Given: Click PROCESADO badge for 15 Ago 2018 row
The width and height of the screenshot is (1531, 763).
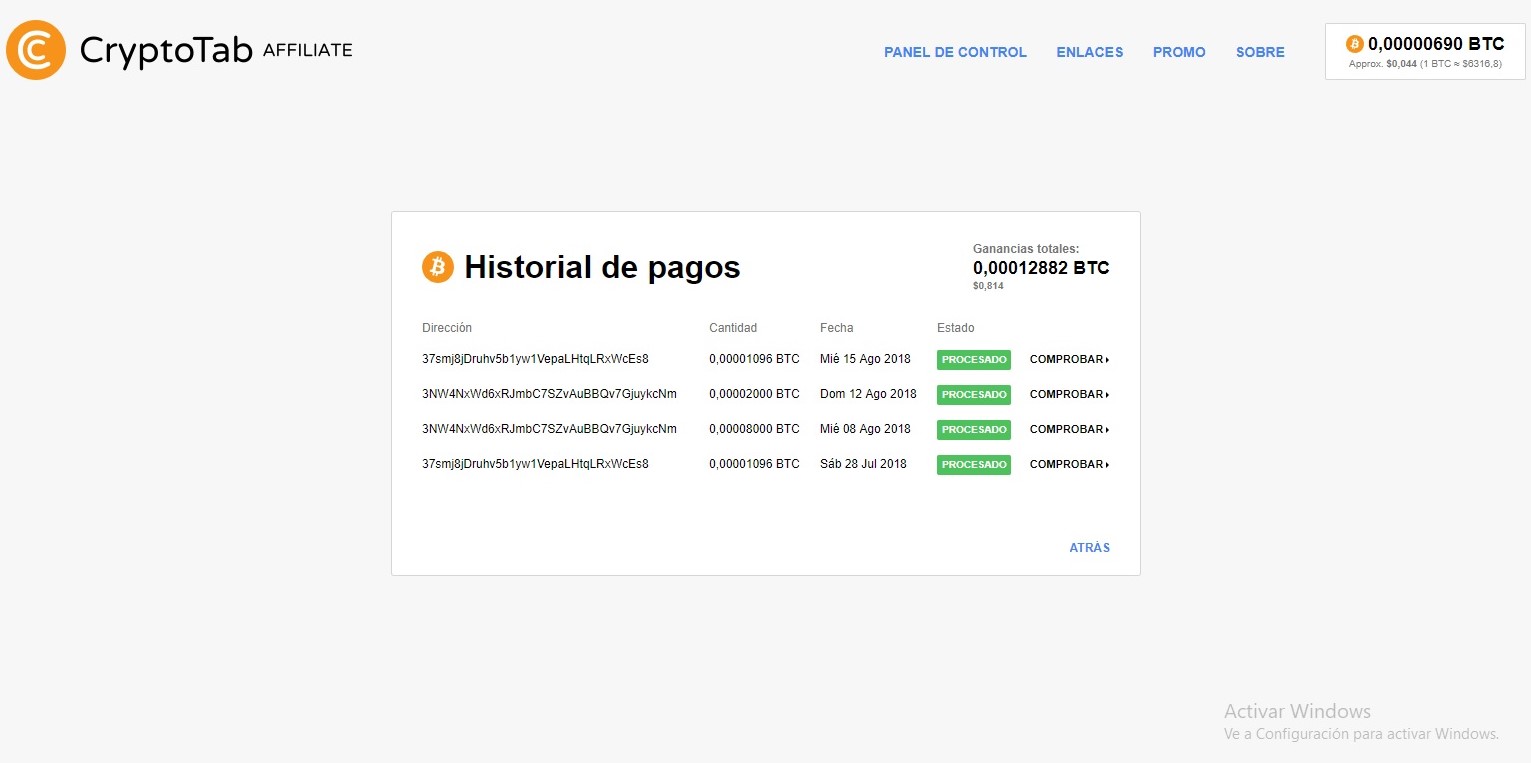Looking at the screenshot, I should tap(974, 360).
